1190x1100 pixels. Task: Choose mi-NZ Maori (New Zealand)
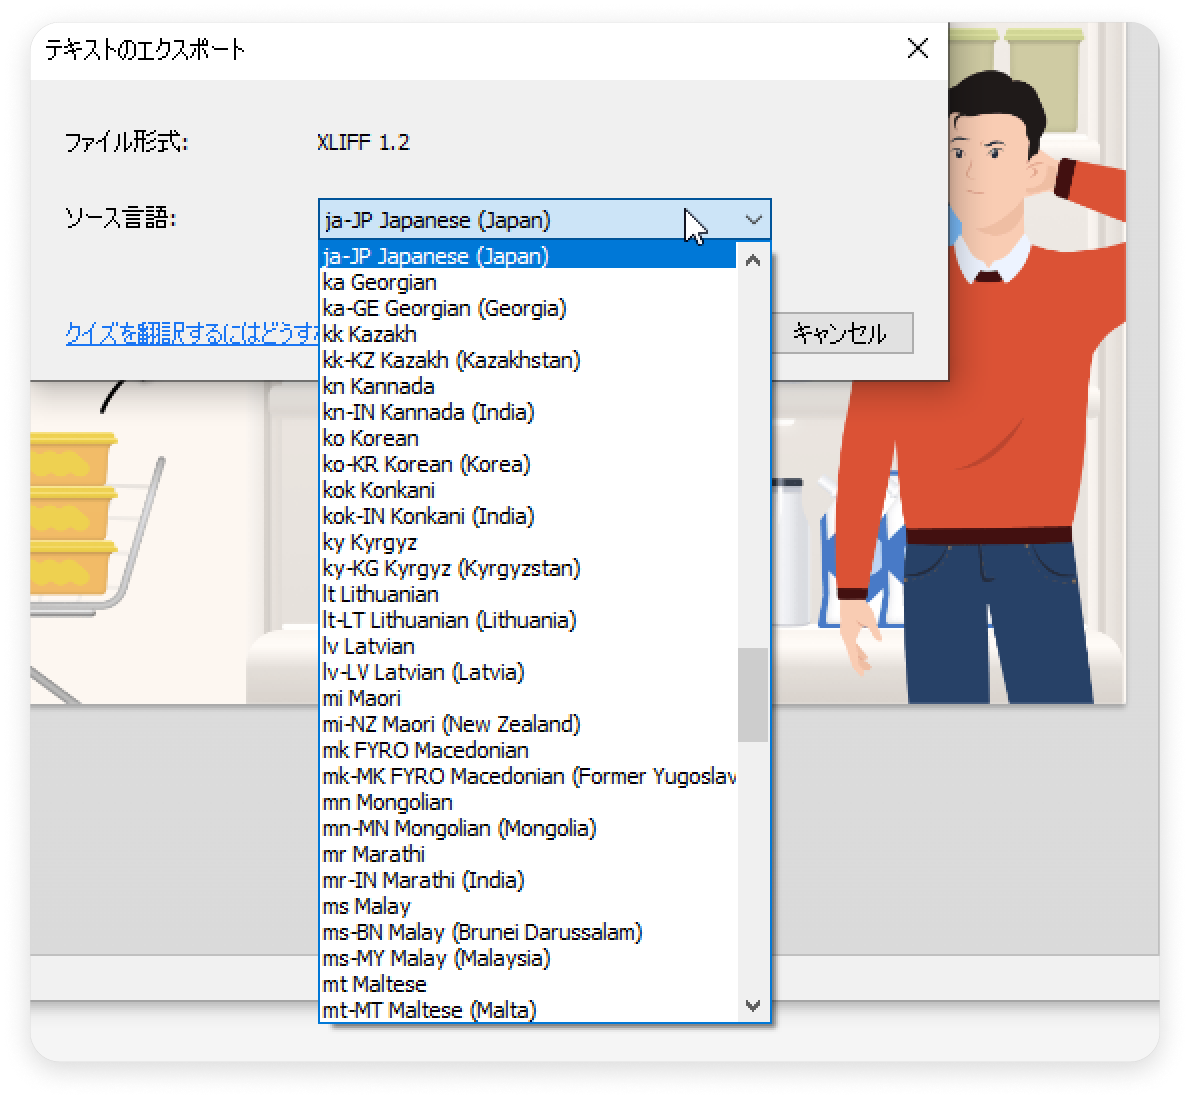pos(528,724)
